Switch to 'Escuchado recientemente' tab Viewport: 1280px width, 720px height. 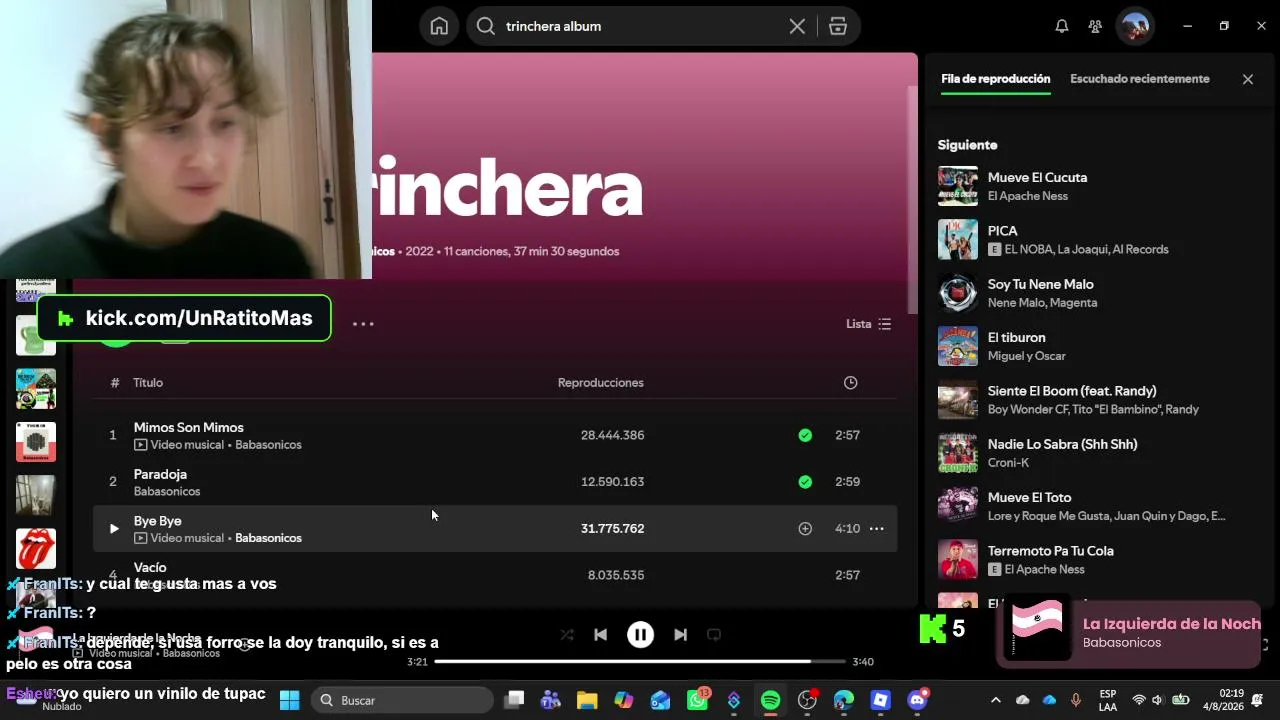tap(1139, 79)
